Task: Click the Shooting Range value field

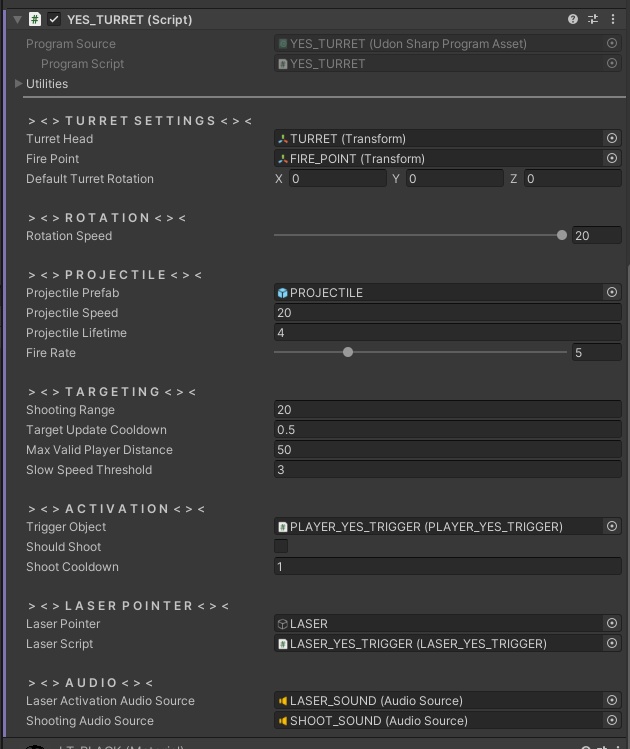Action: (447, 410)
